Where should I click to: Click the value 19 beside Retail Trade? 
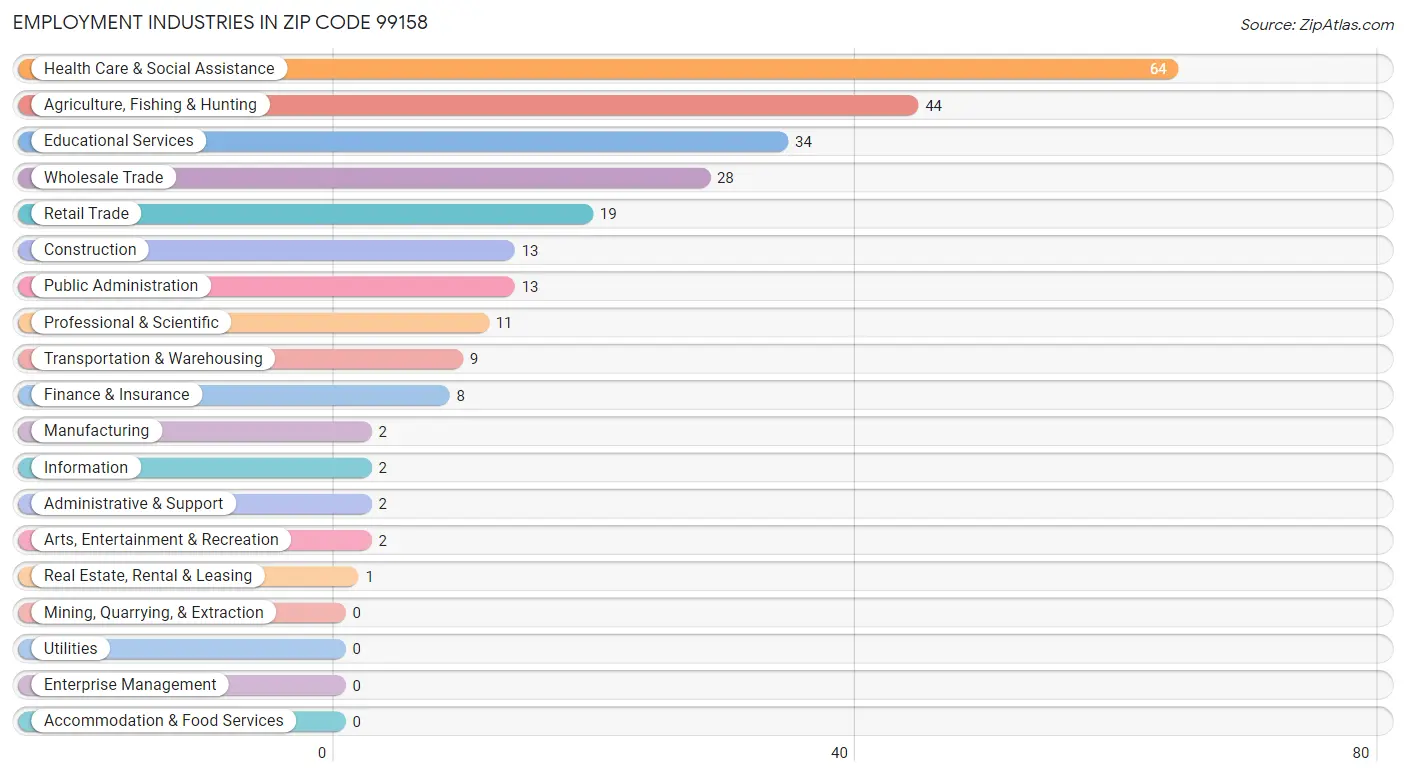(608, 215)
